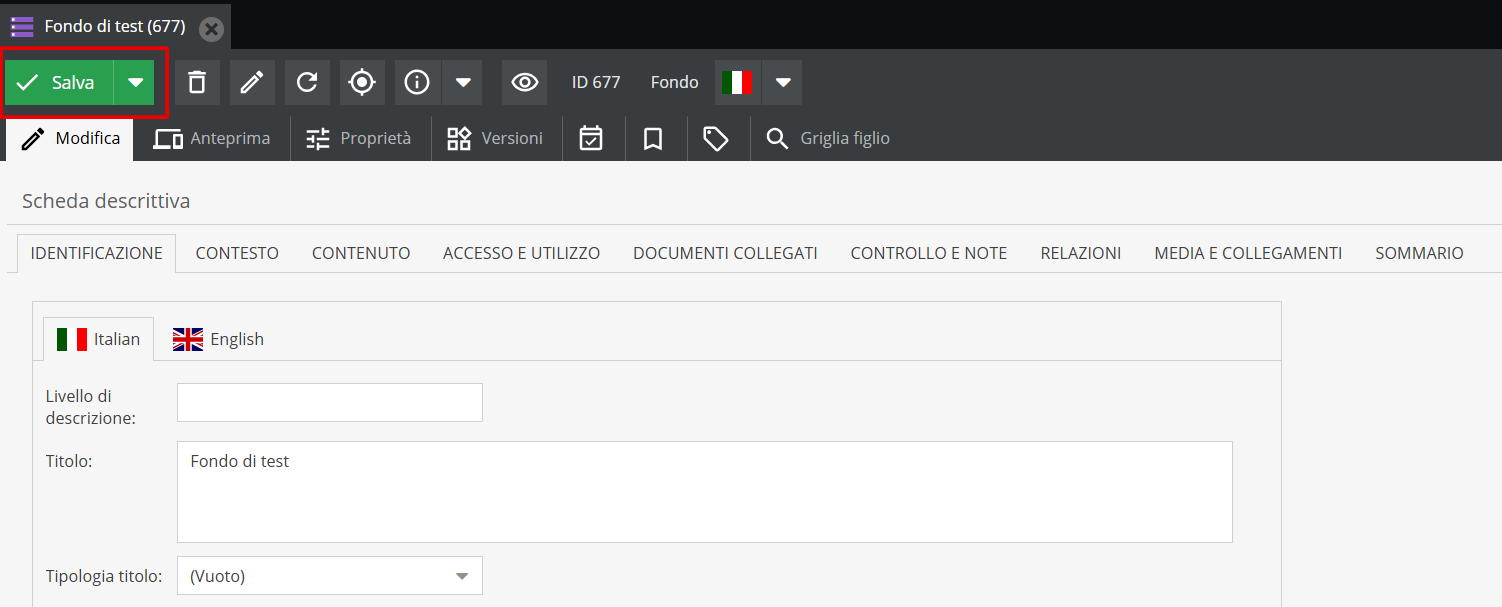Open the info icon for record details
1502x607 pixels.
pos(417,82)
